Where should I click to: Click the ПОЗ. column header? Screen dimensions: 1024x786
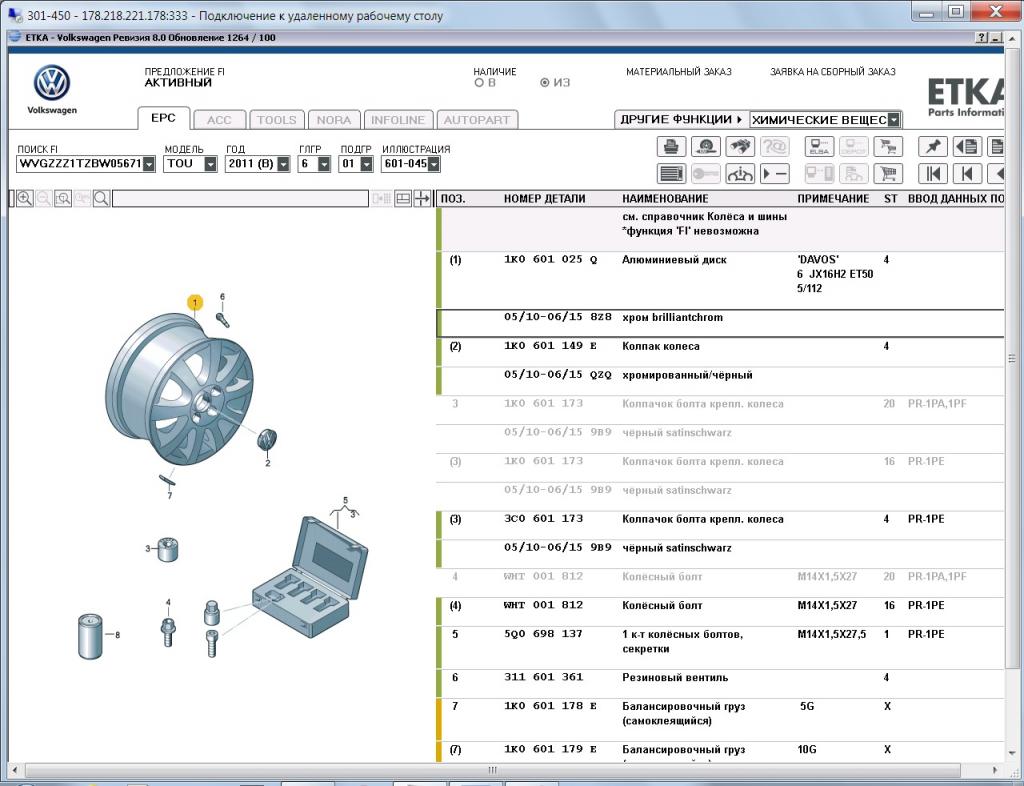453,198
